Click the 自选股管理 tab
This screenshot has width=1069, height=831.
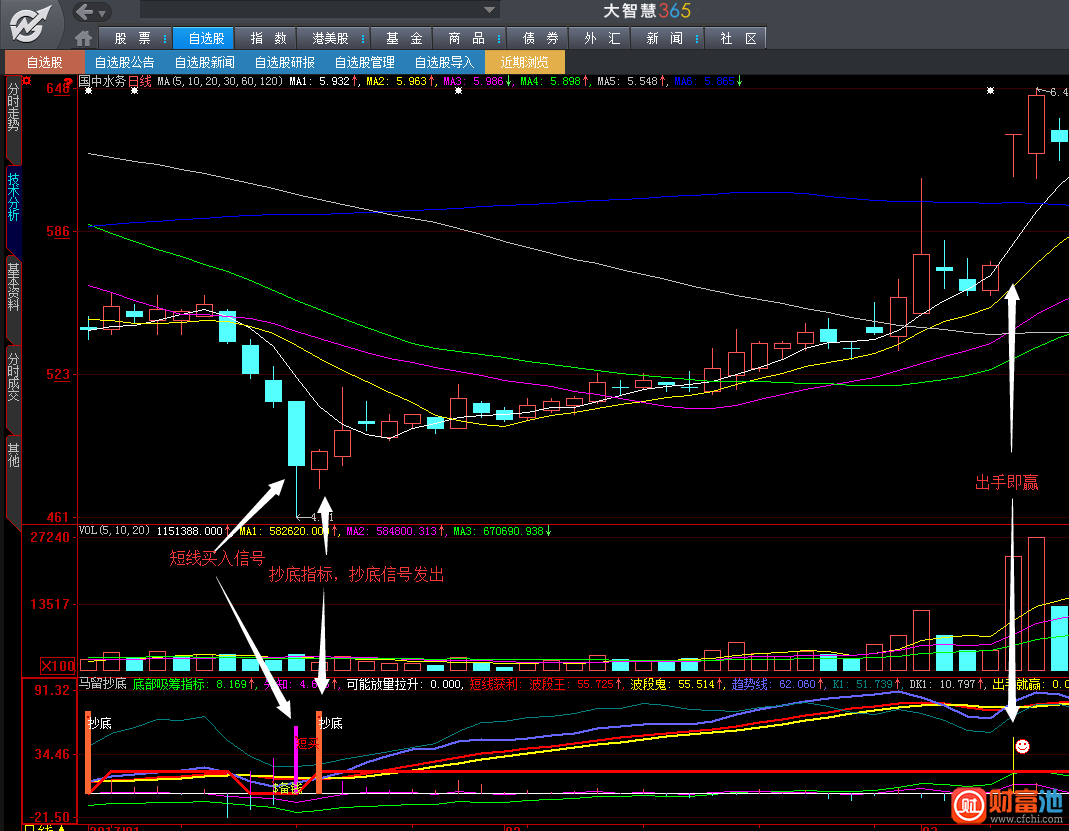click(365, 62)
